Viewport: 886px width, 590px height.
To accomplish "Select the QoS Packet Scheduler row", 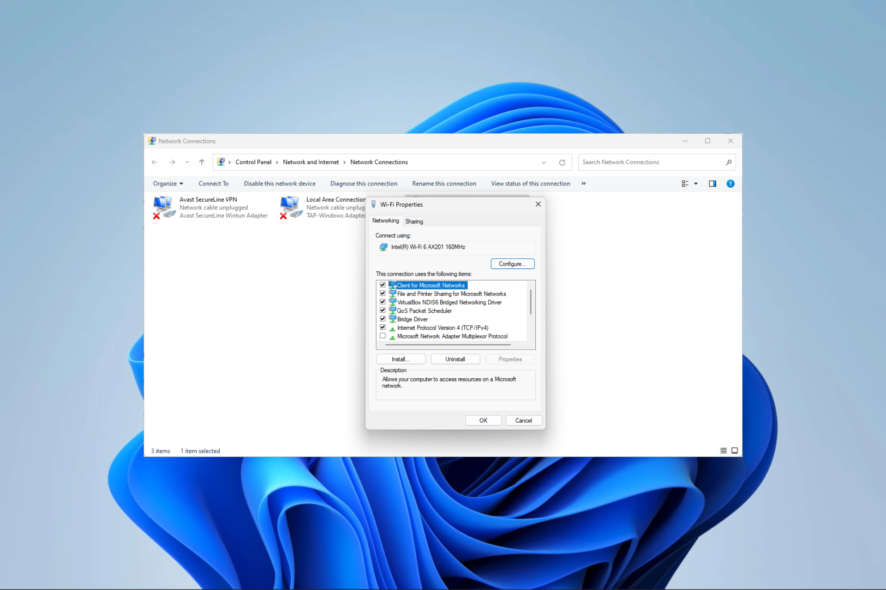I will pos(424,311).
